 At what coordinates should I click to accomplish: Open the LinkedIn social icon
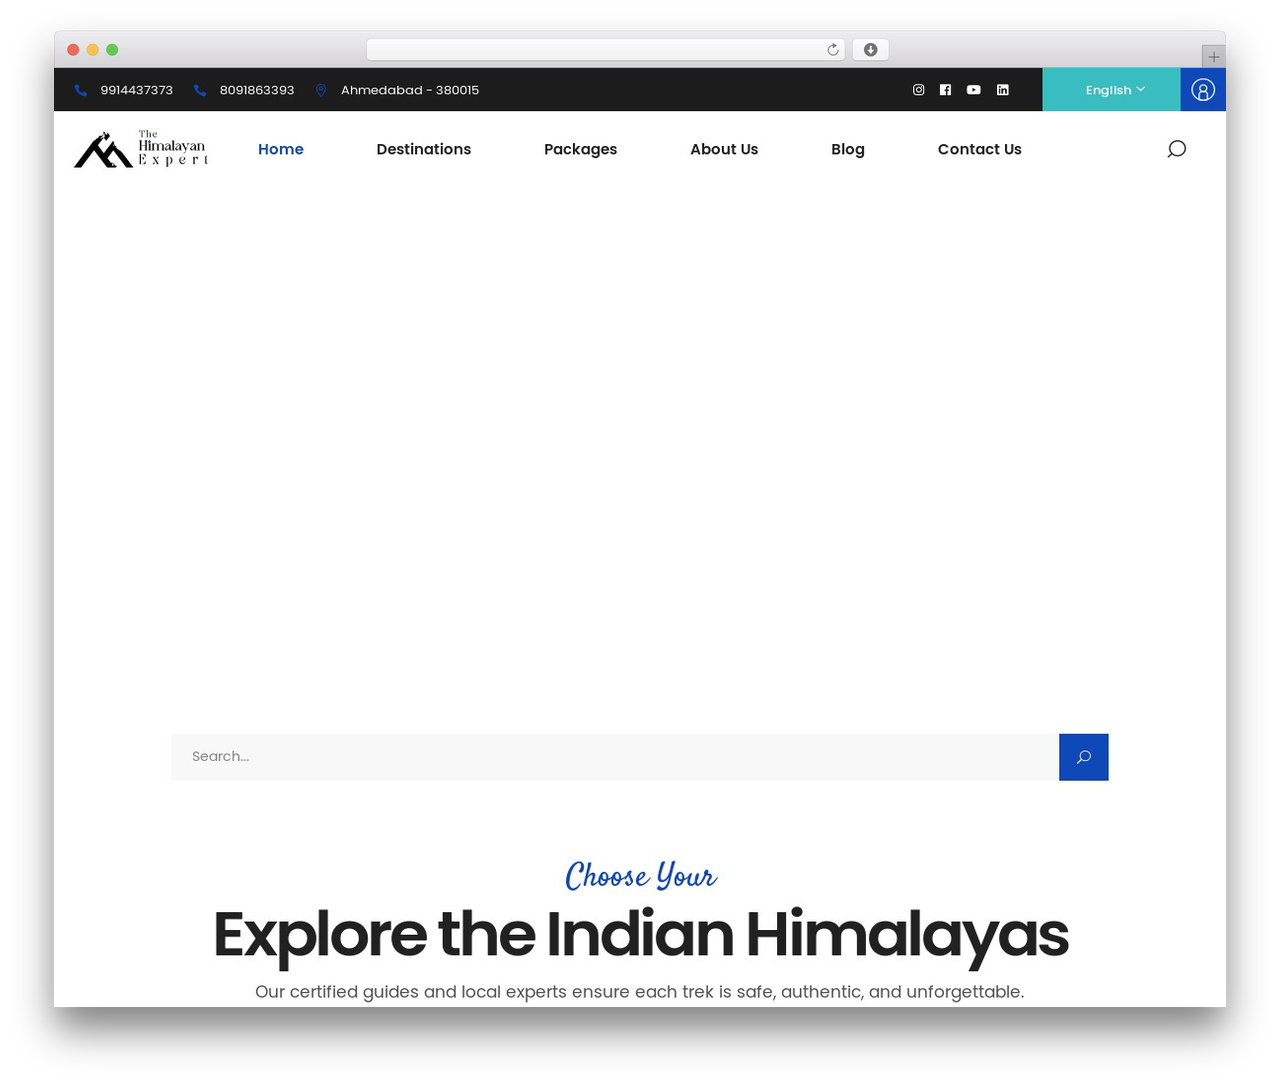(1002, 90)
